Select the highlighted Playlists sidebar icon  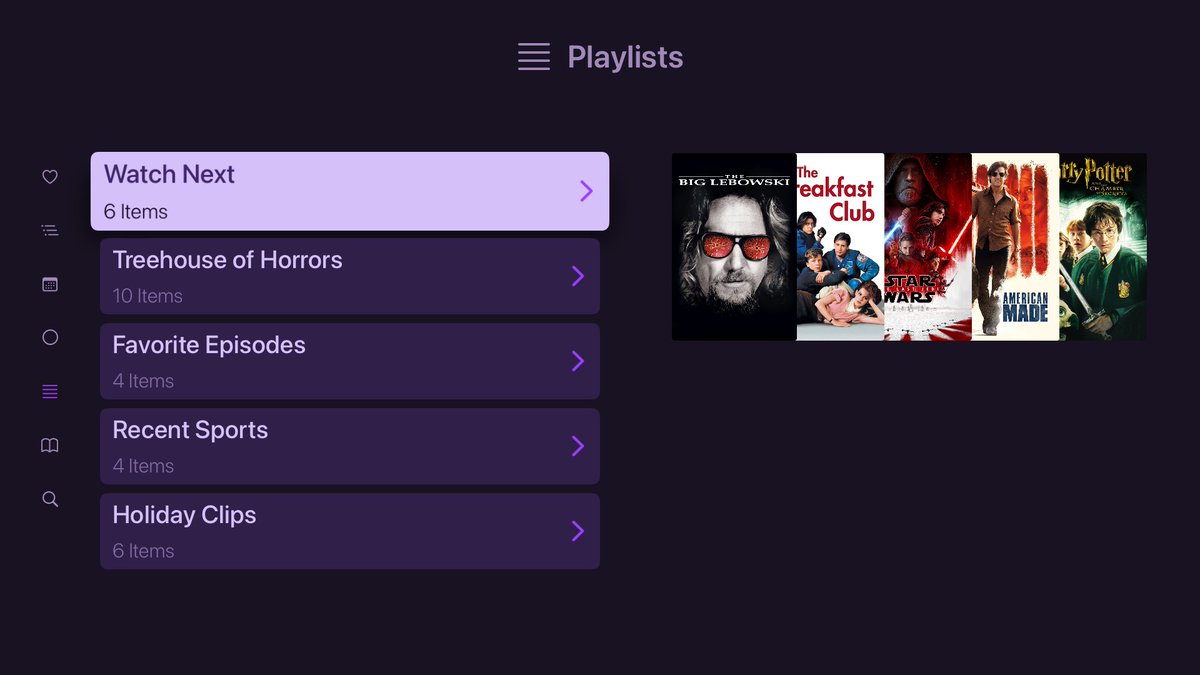50,391
